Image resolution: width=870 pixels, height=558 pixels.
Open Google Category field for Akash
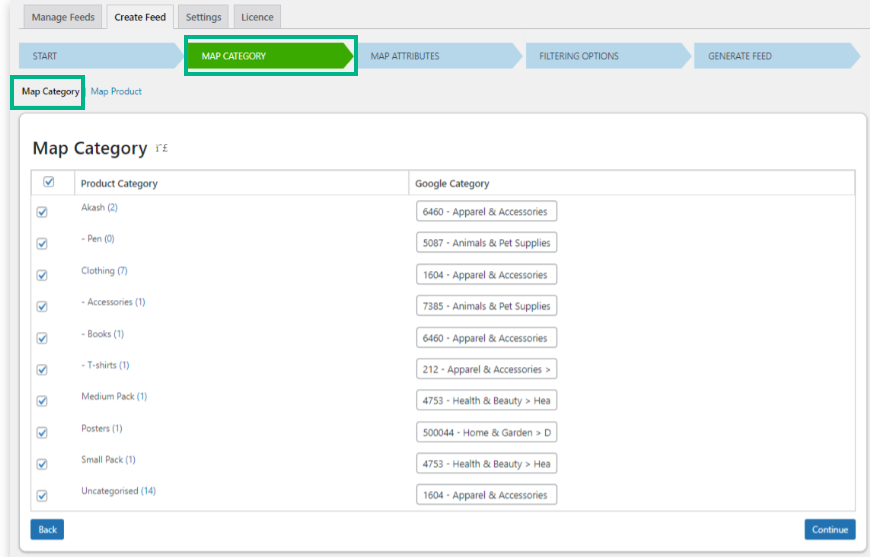(x=487, y=211)
